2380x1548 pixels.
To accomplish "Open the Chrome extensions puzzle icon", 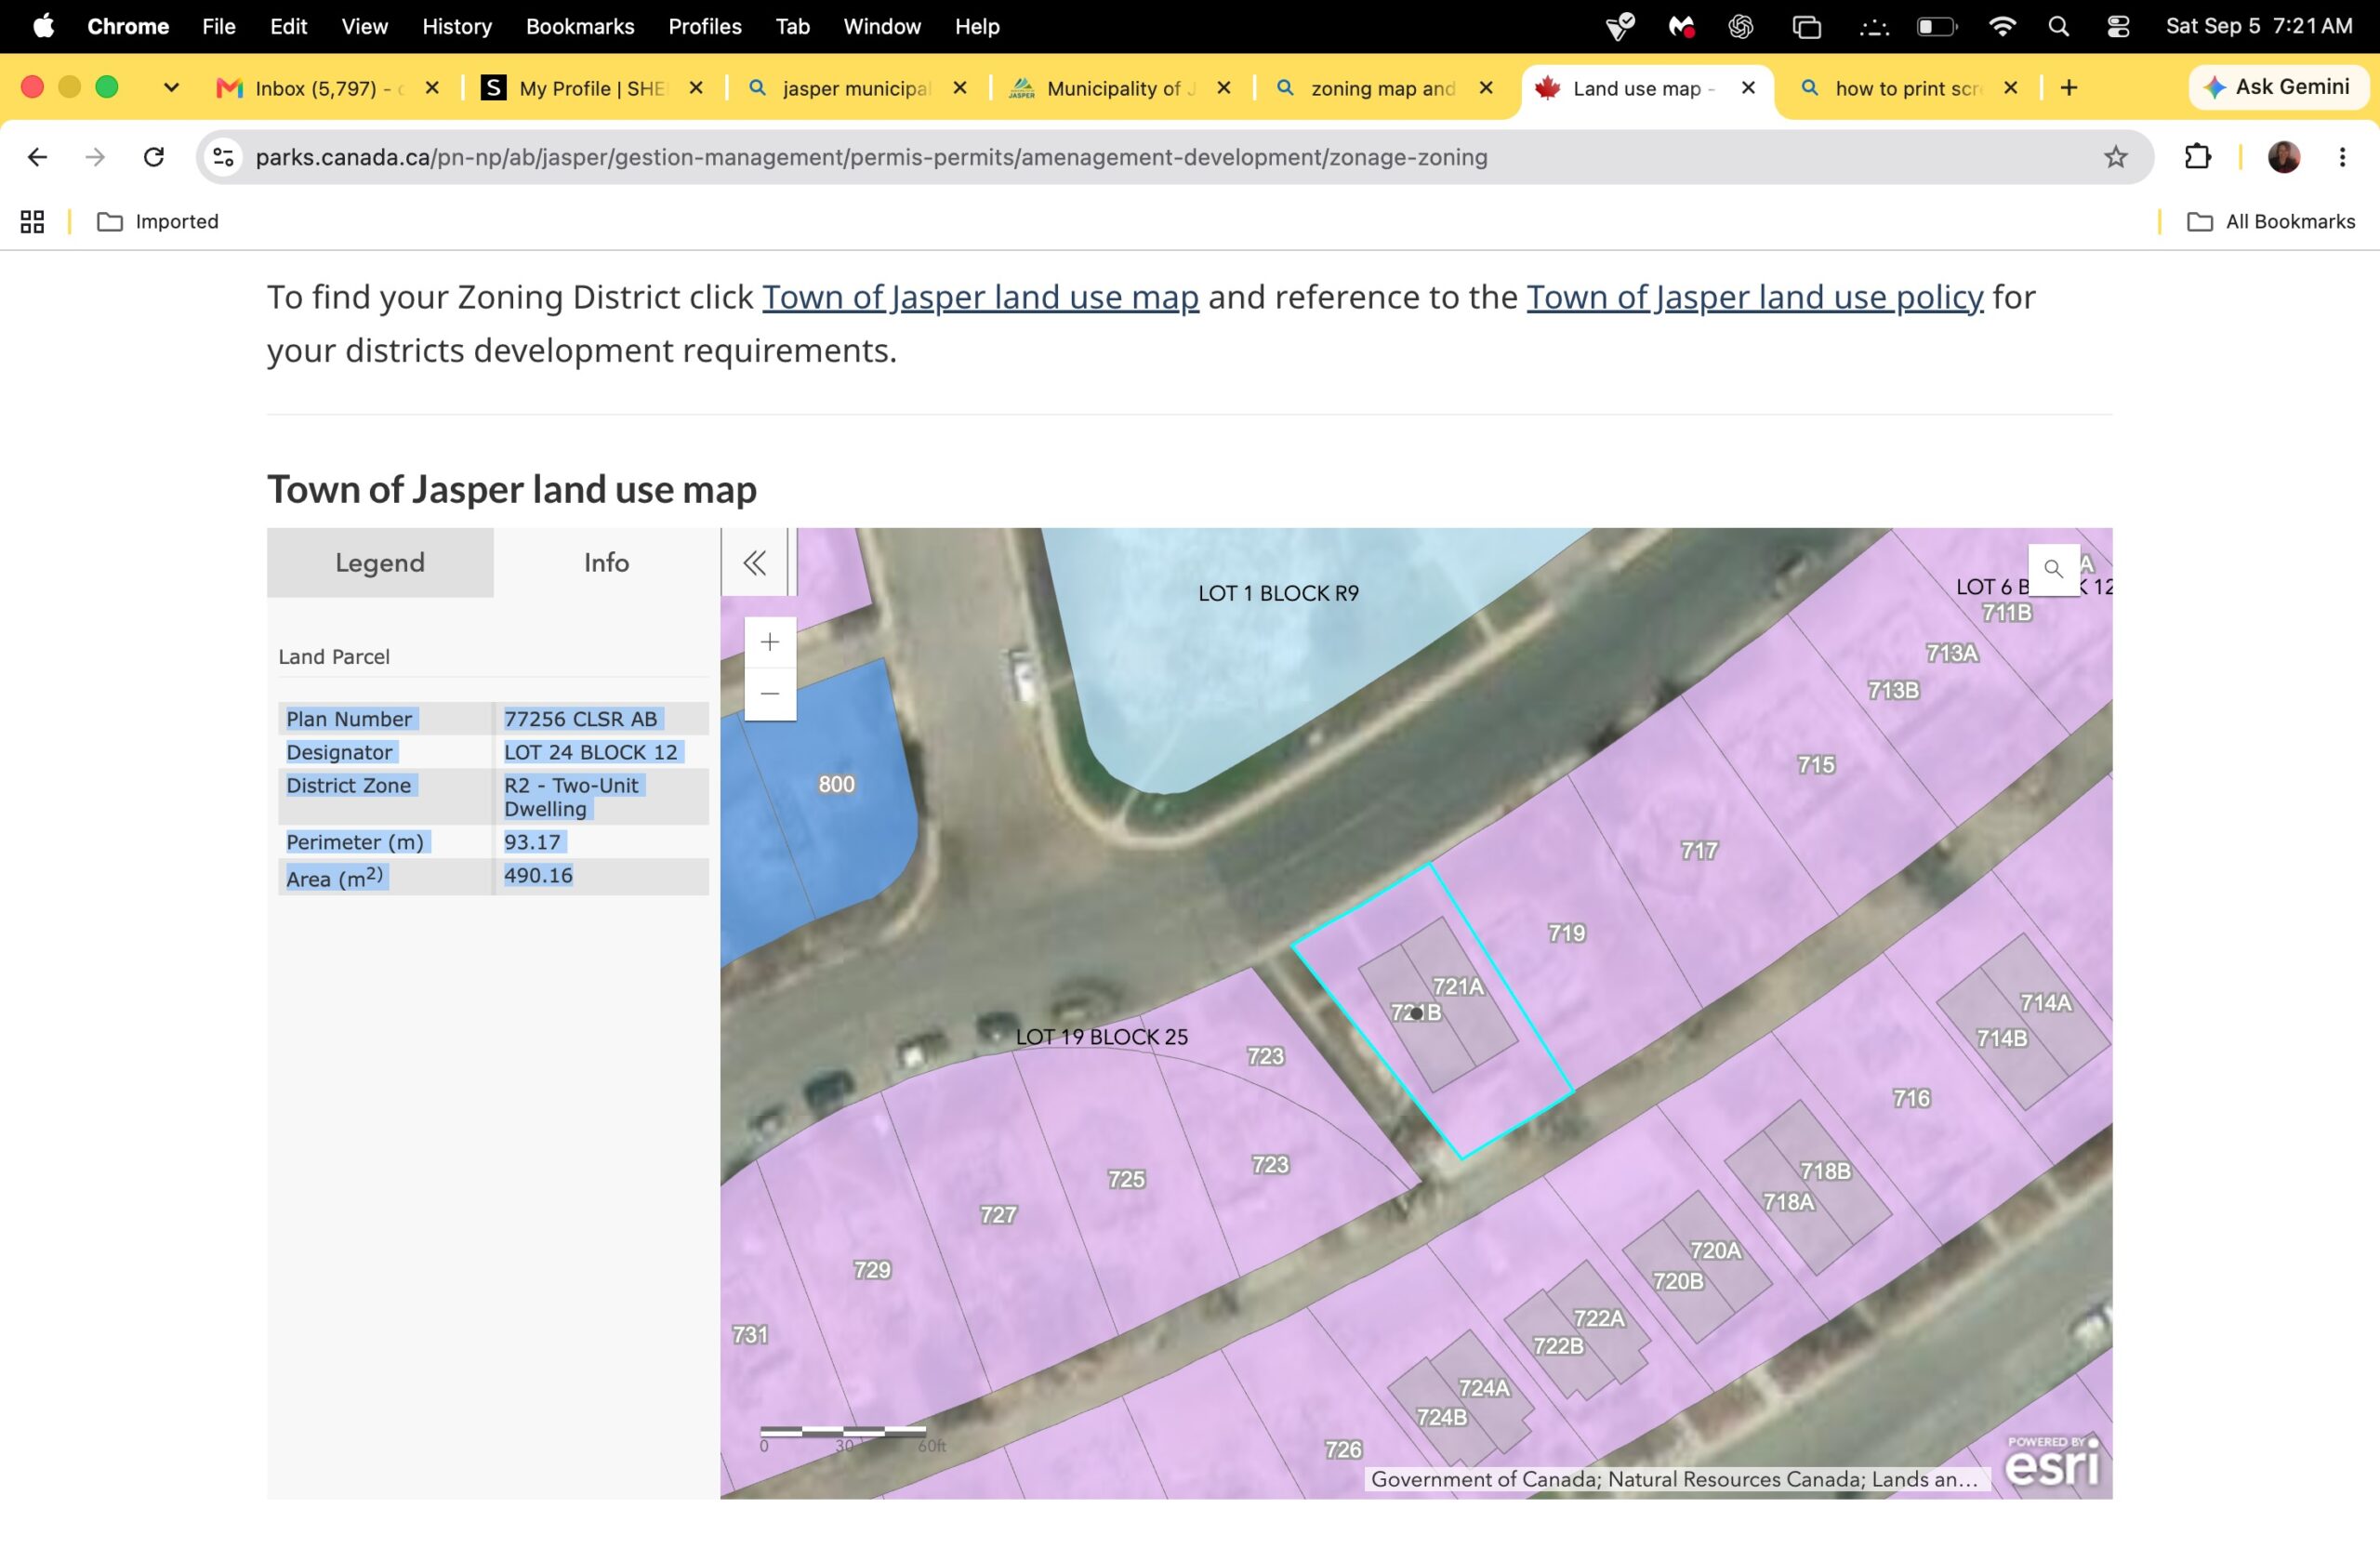I will point(2197,157).
